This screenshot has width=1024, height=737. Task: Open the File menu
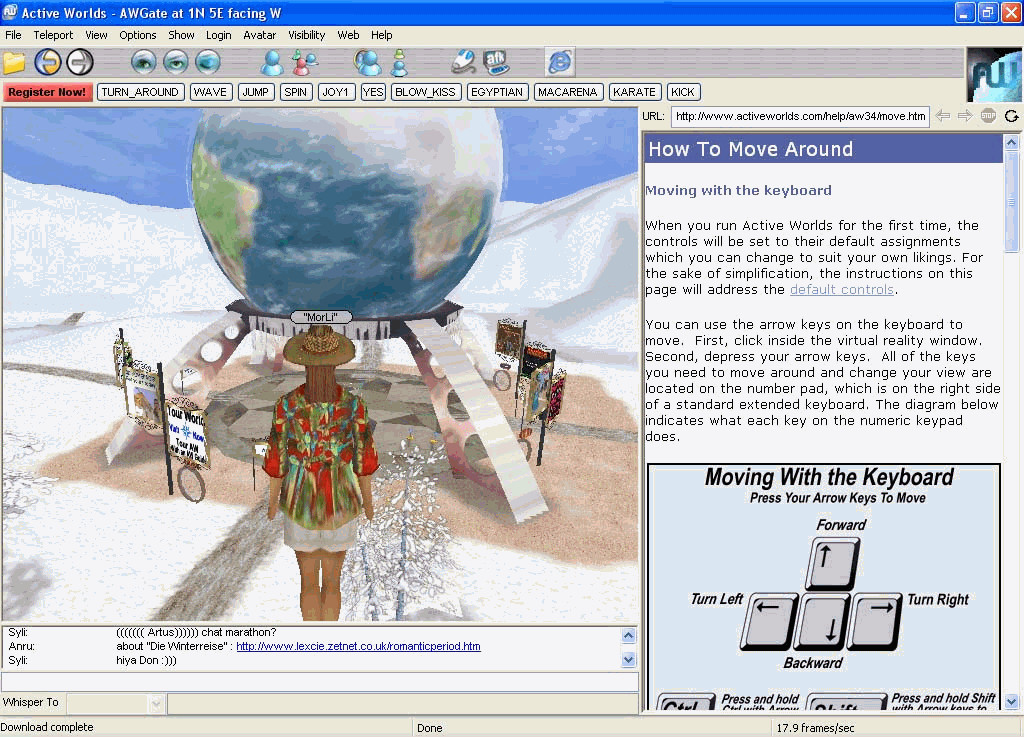click(x=13, y=35)
